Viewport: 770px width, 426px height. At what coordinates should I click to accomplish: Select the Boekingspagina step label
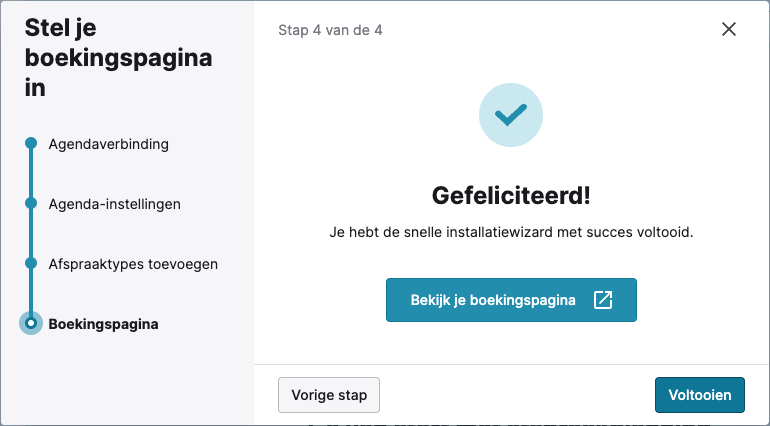click(103, 324)
